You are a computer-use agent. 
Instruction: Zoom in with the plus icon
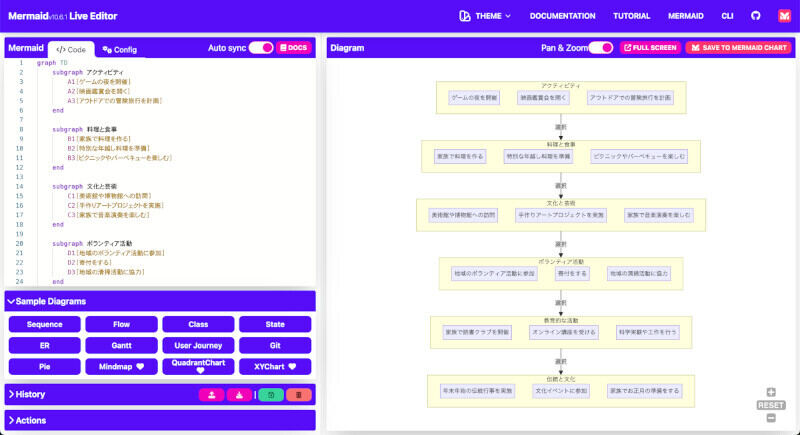(770, 393)
